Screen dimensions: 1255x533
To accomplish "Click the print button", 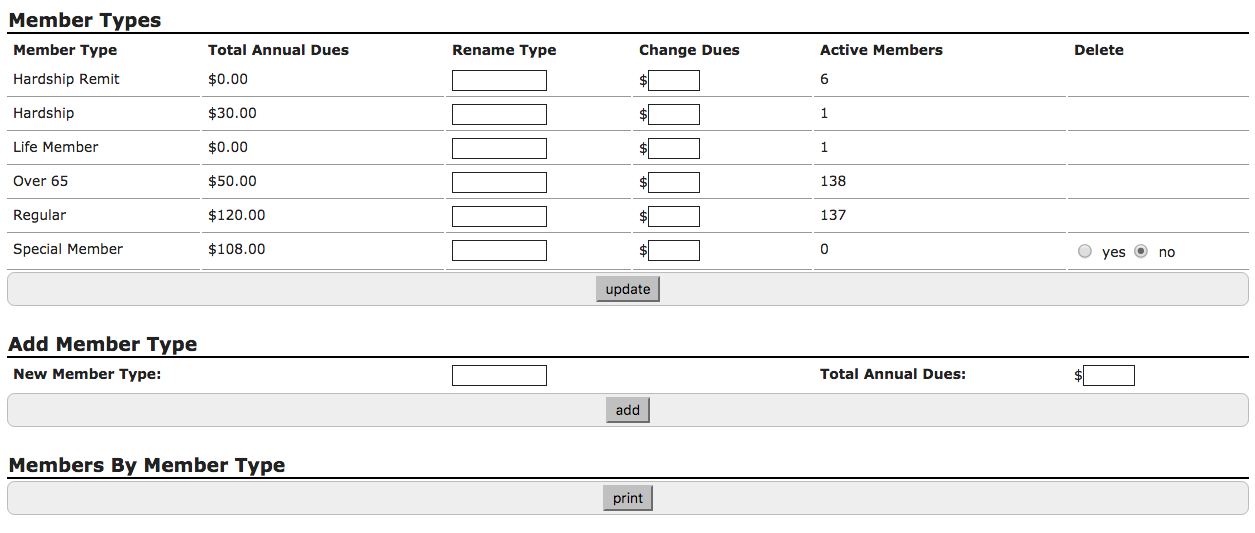I will click(x=628, y=498).
